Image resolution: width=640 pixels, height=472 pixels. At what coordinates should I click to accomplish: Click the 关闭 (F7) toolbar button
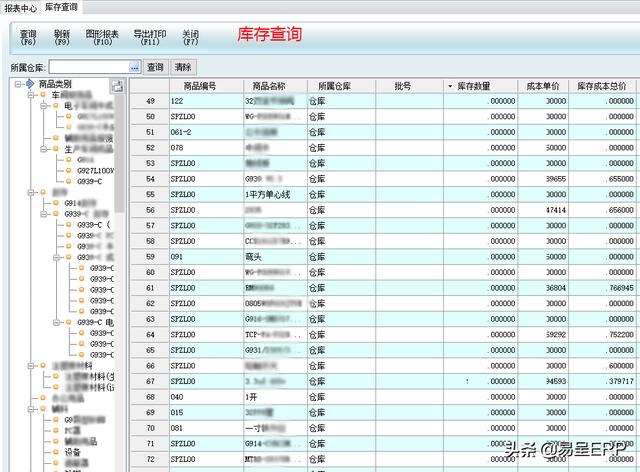click(x=190, y=38)
